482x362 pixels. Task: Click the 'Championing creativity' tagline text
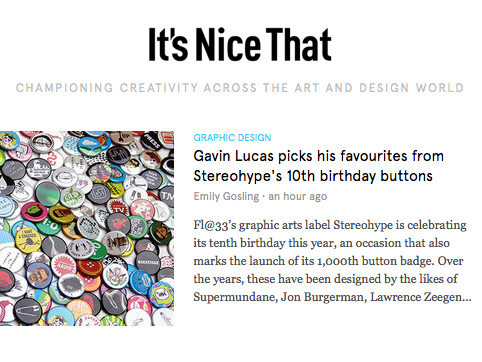click(x=240, y=88)
